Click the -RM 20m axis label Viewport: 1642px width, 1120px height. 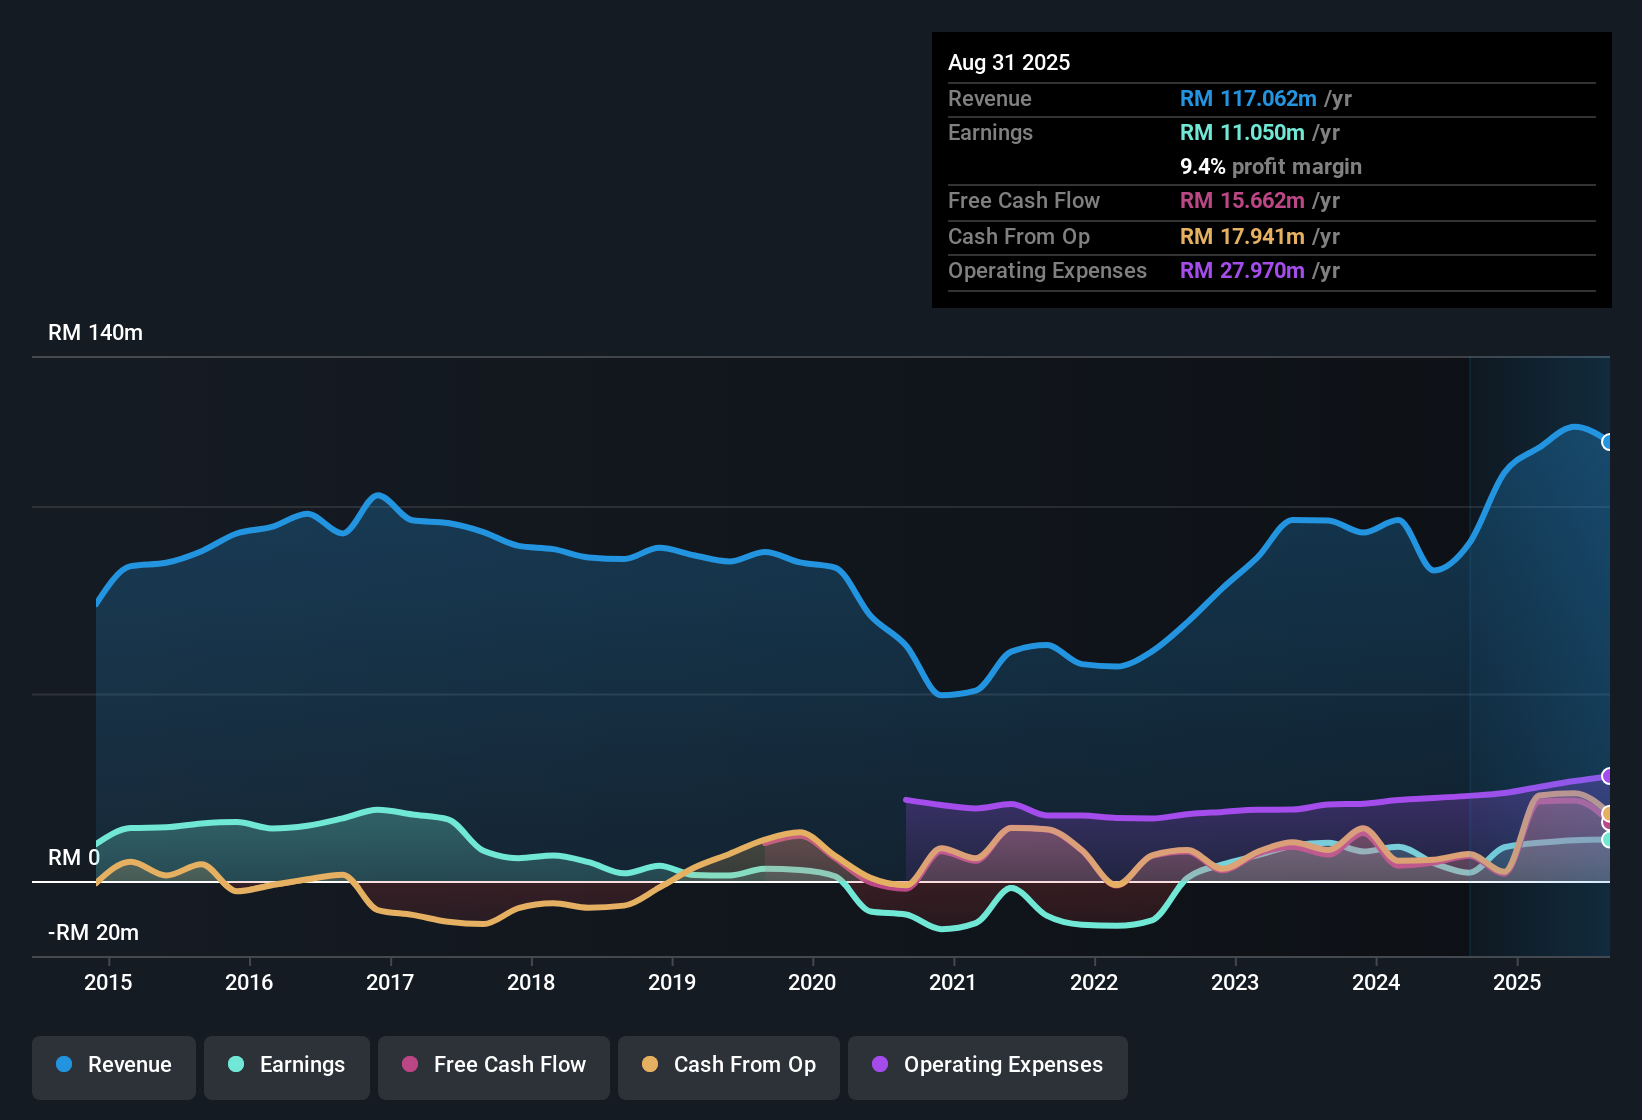(x=94, y=932)
